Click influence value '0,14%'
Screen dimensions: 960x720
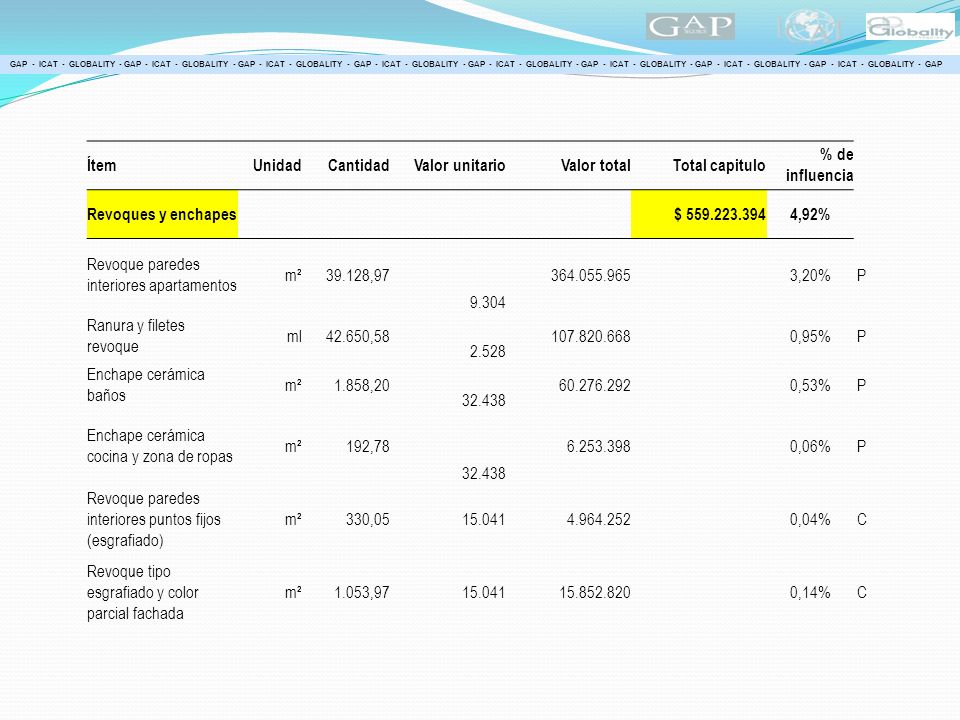pos(809,593)
